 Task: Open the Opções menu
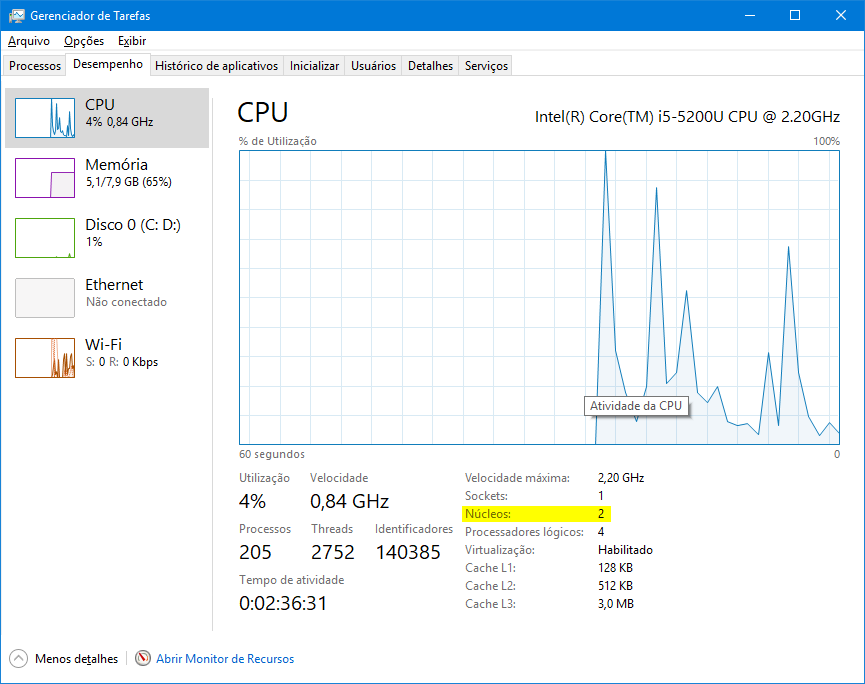(84, 41)
